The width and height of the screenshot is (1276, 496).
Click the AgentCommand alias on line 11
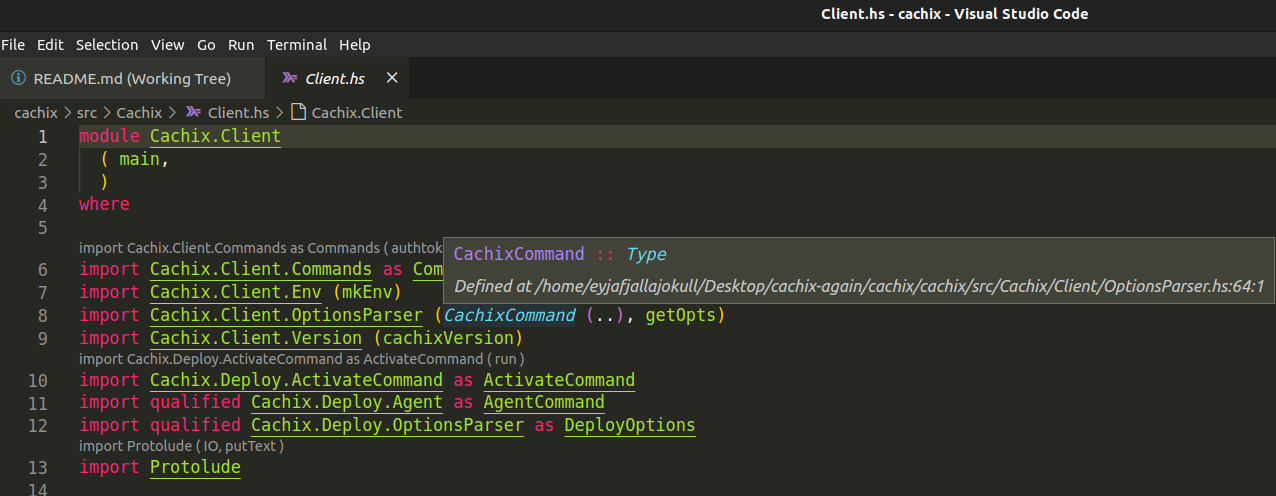pos(544,402)
